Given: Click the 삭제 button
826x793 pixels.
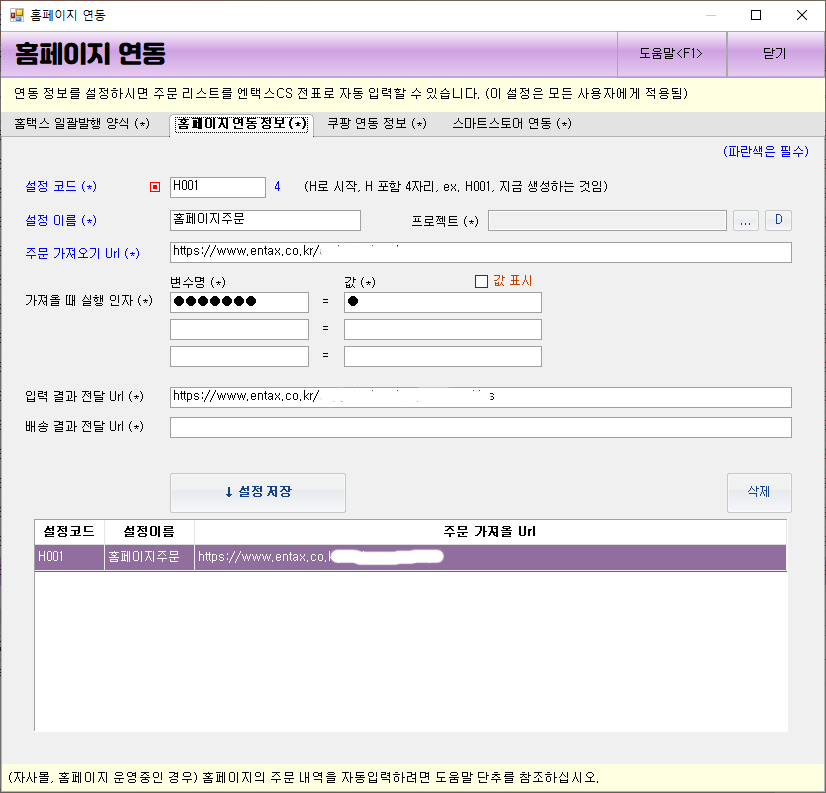Looking at the screenshot, I should pyautogui.click(x=758, y=492).
